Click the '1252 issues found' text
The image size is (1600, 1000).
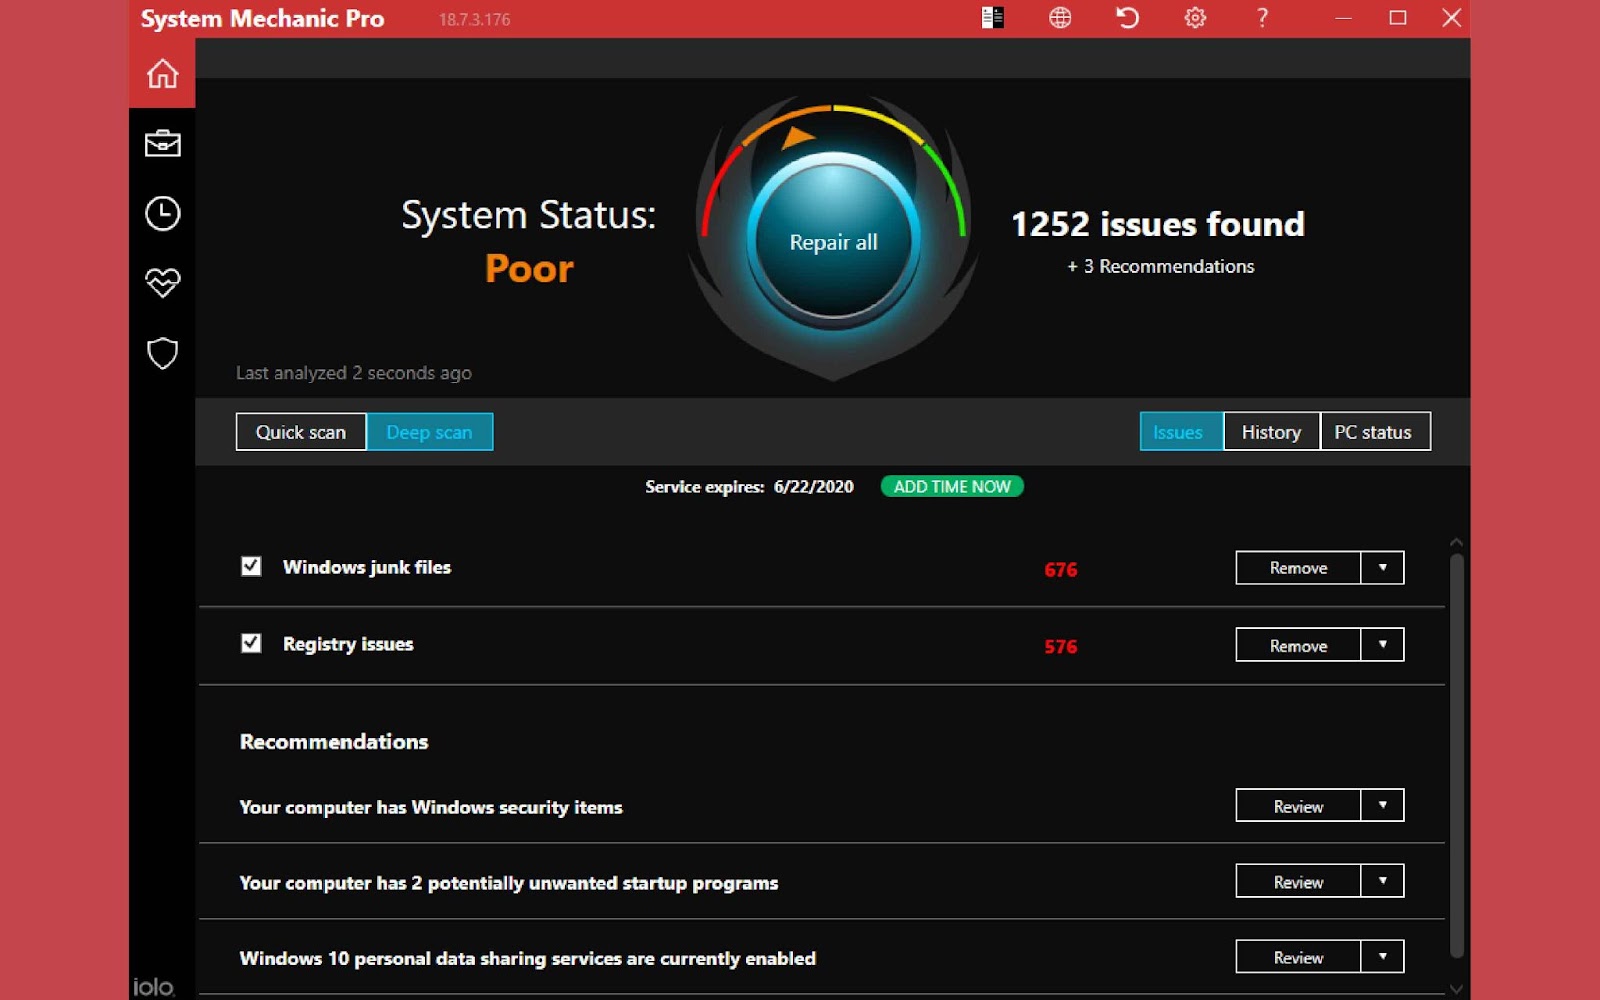click(x=1158, y=224)
